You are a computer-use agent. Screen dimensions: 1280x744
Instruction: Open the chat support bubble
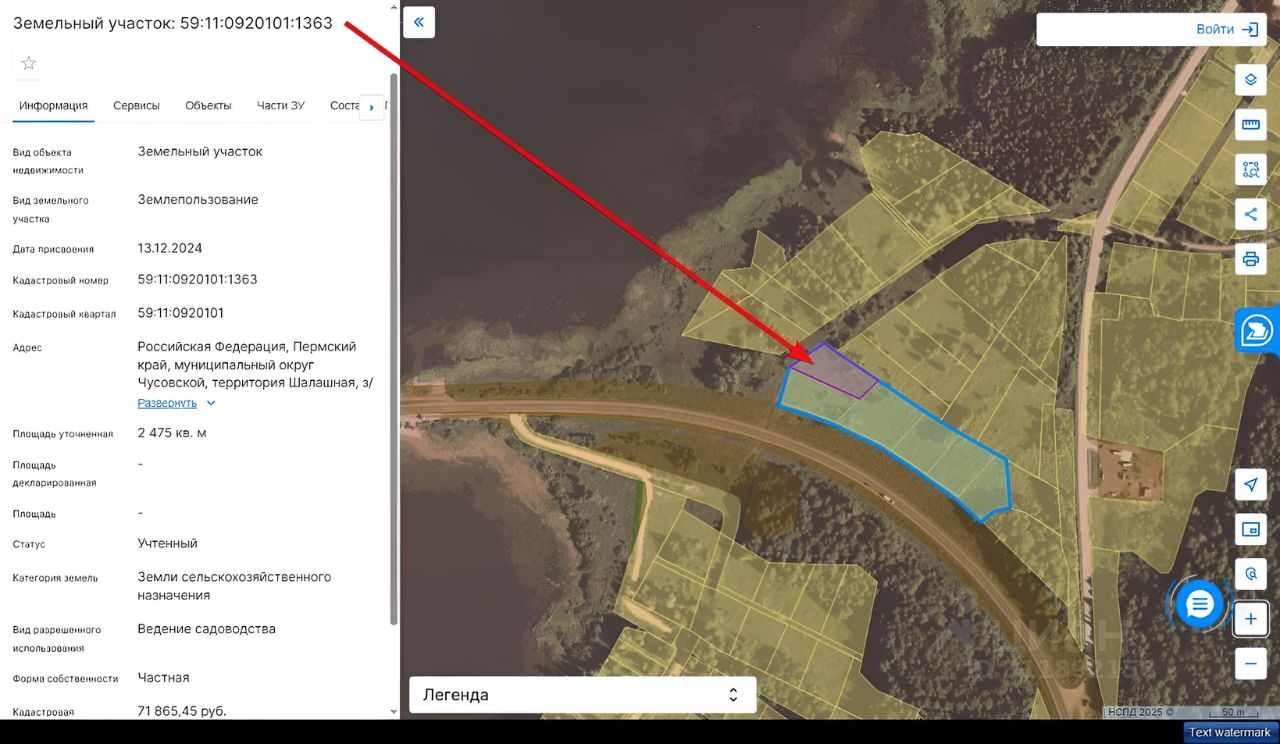click(x=1200, y=604)
